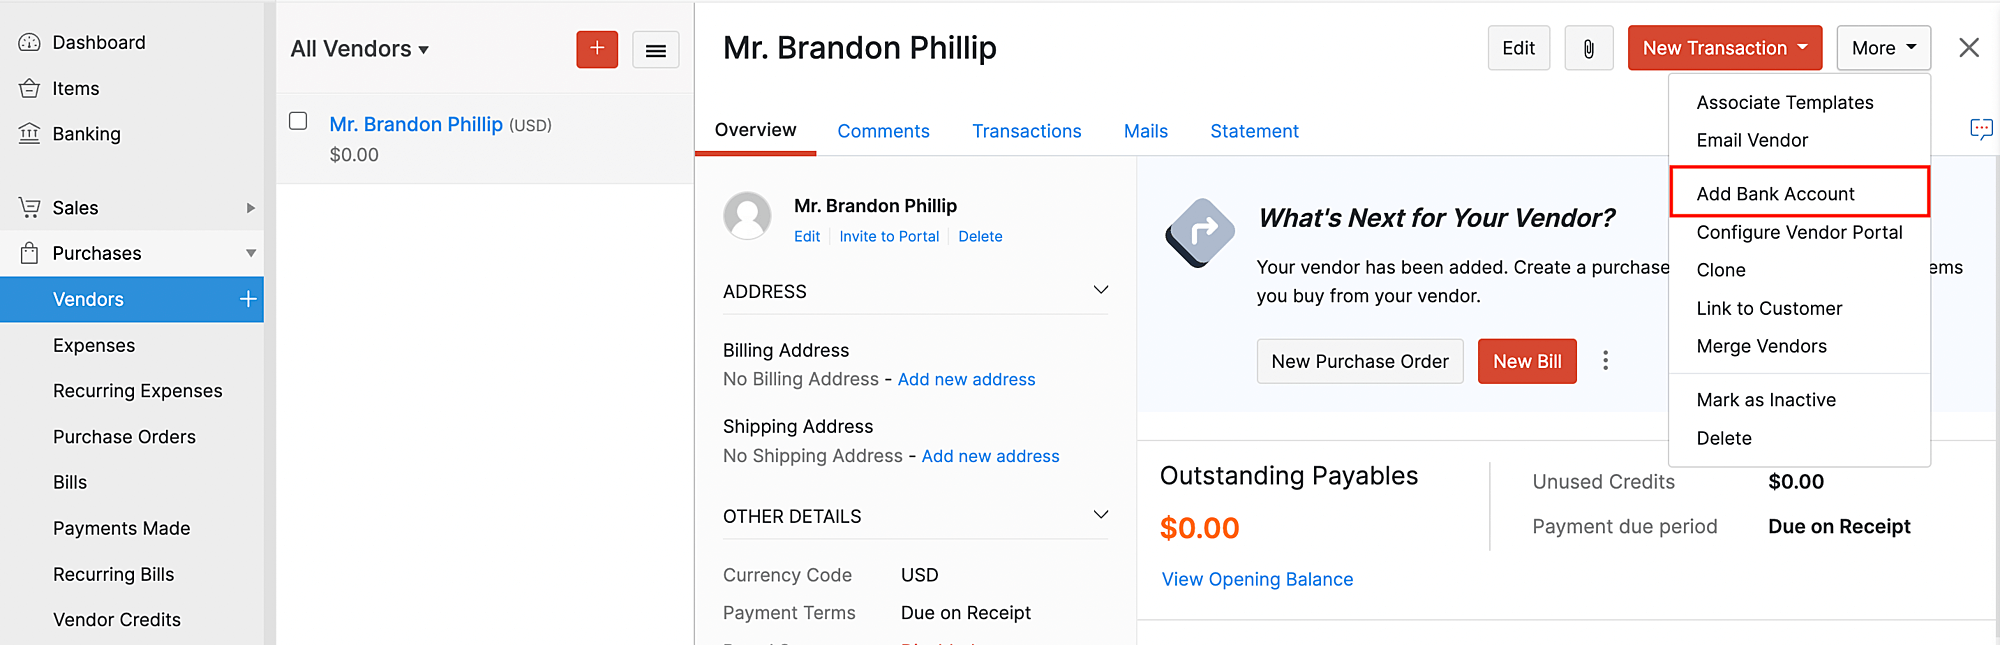Collapse the OTHER DETAILS section
2000x645 pixels.
[x=1100, y=516]
